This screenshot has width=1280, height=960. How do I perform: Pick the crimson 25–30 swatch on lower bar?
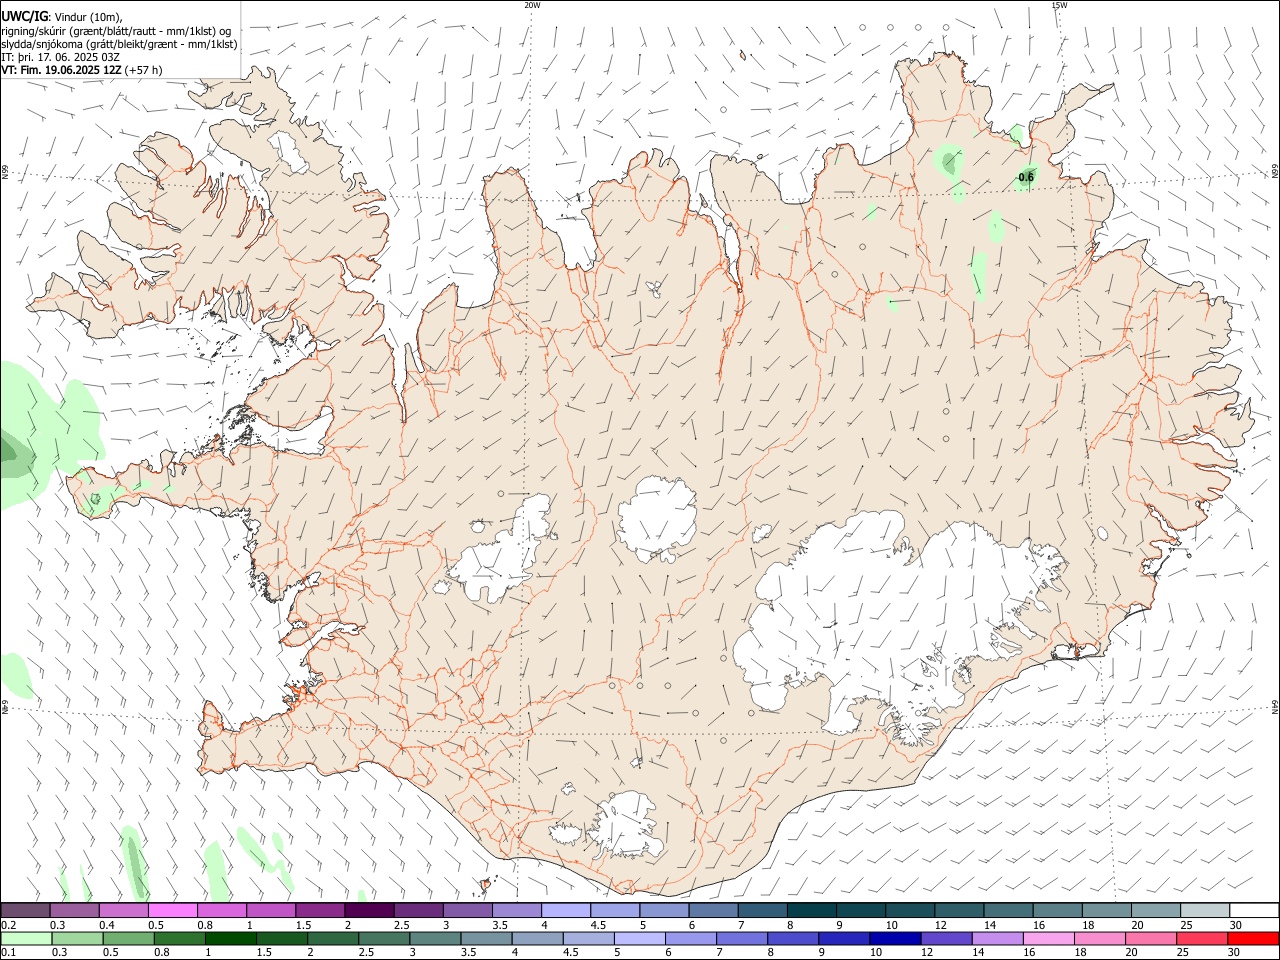1200,938
